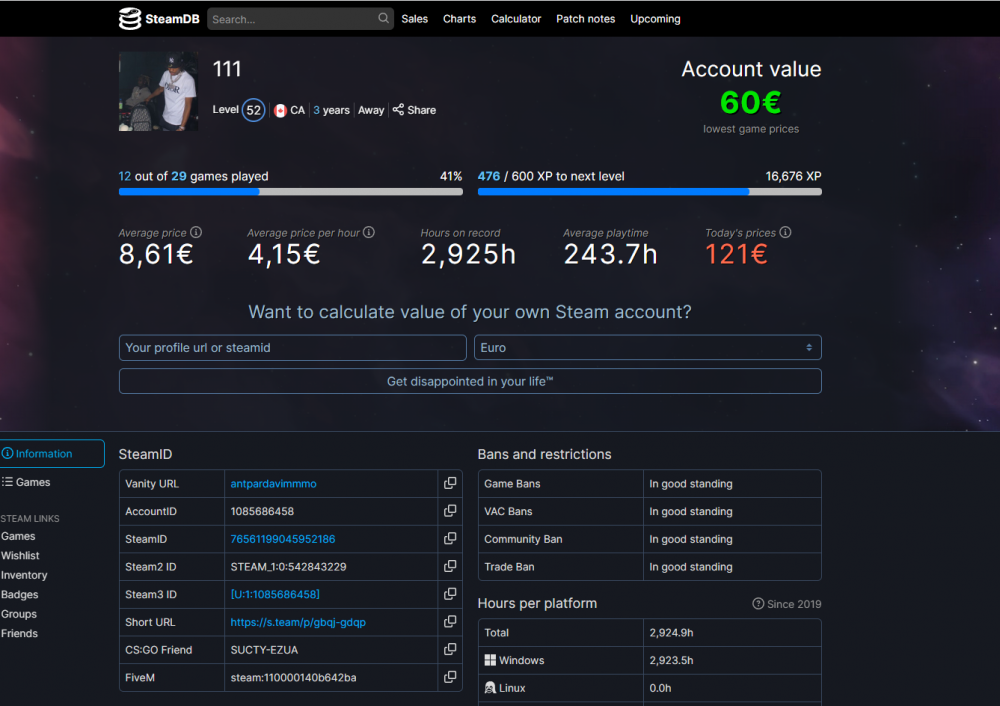Copy the Short URL value
This screenshot has width=1000, height=706.
point(450,622)
